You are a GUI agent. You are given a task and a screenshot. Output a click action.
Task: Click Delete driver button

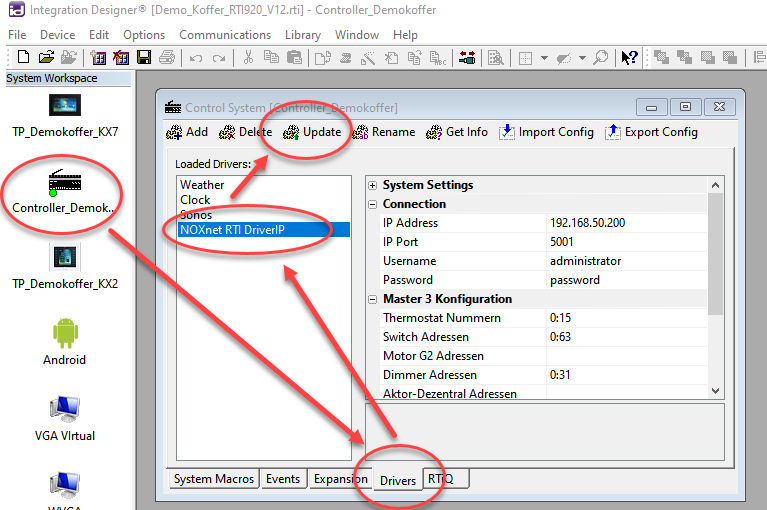(246, 132)
